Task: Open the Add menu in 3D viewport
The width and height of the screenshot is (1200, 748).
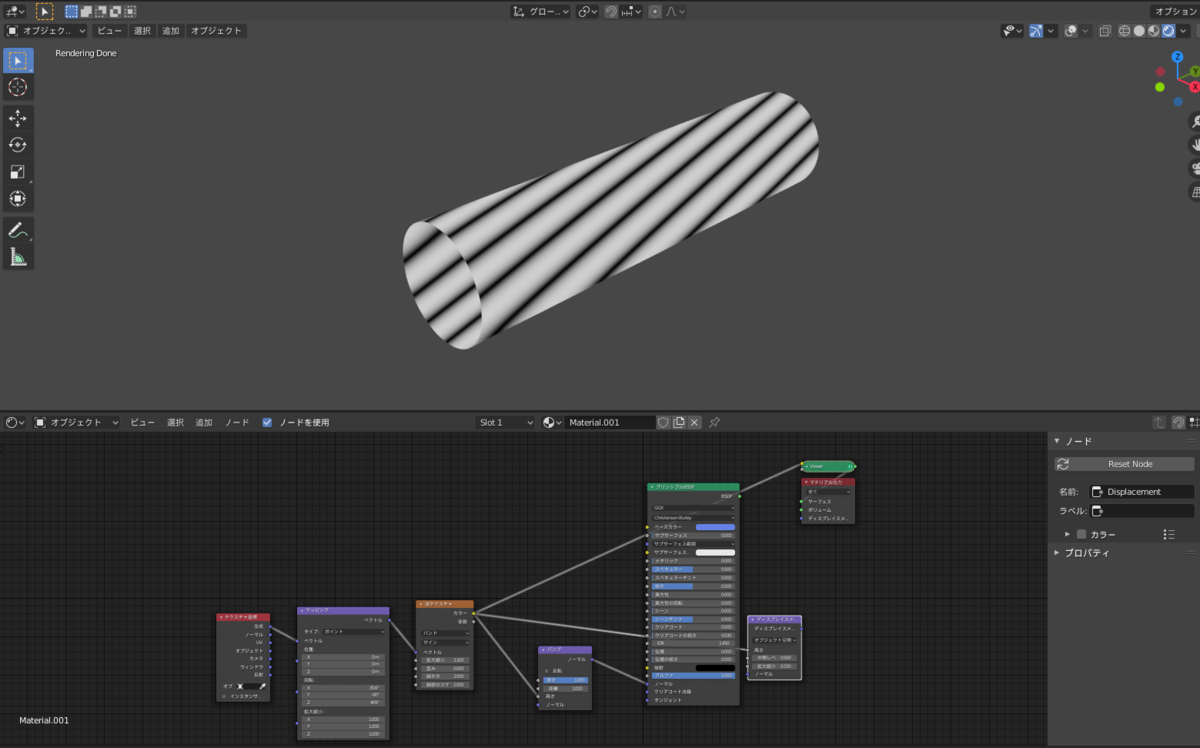Action: [x=170, y=31]
